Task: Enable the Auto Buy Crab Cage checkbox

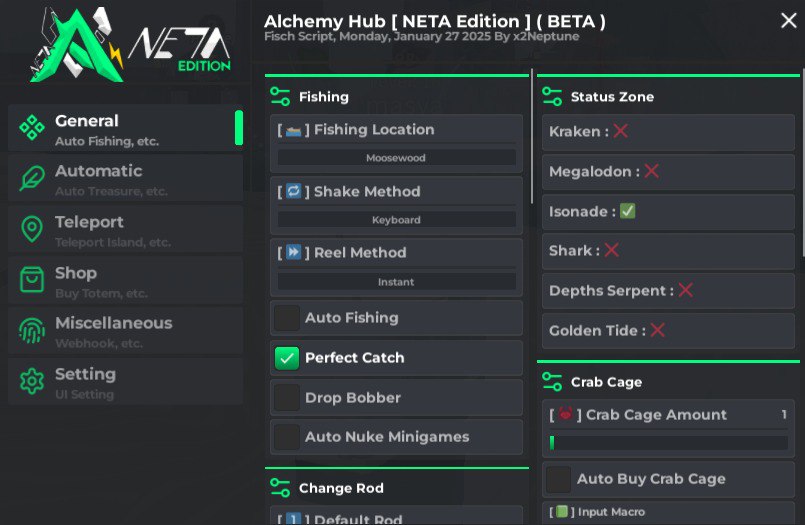Action: point(560,479)
